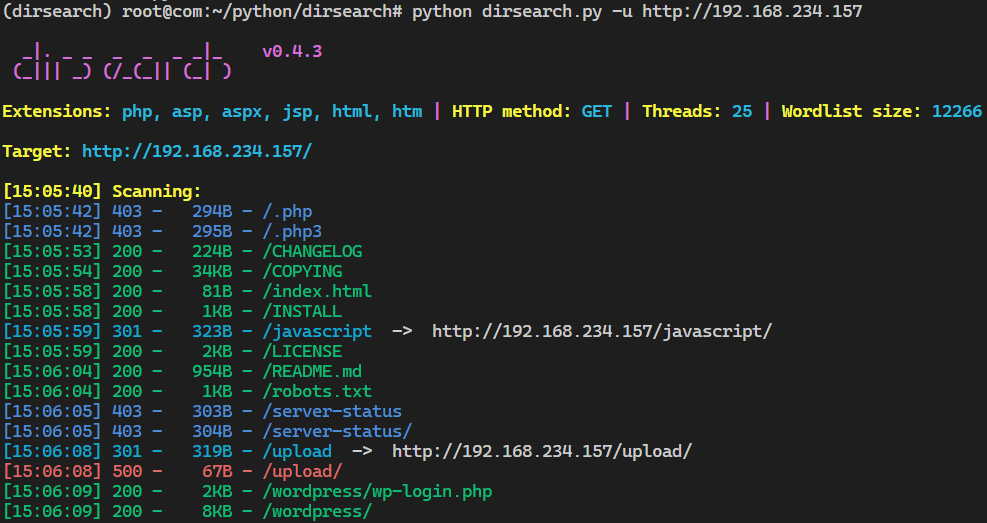Click the shell prompt root@com:~/python/dirsearch#
Image resolution: width=987 pixels, height=523 pixels.
coord(262,11)
